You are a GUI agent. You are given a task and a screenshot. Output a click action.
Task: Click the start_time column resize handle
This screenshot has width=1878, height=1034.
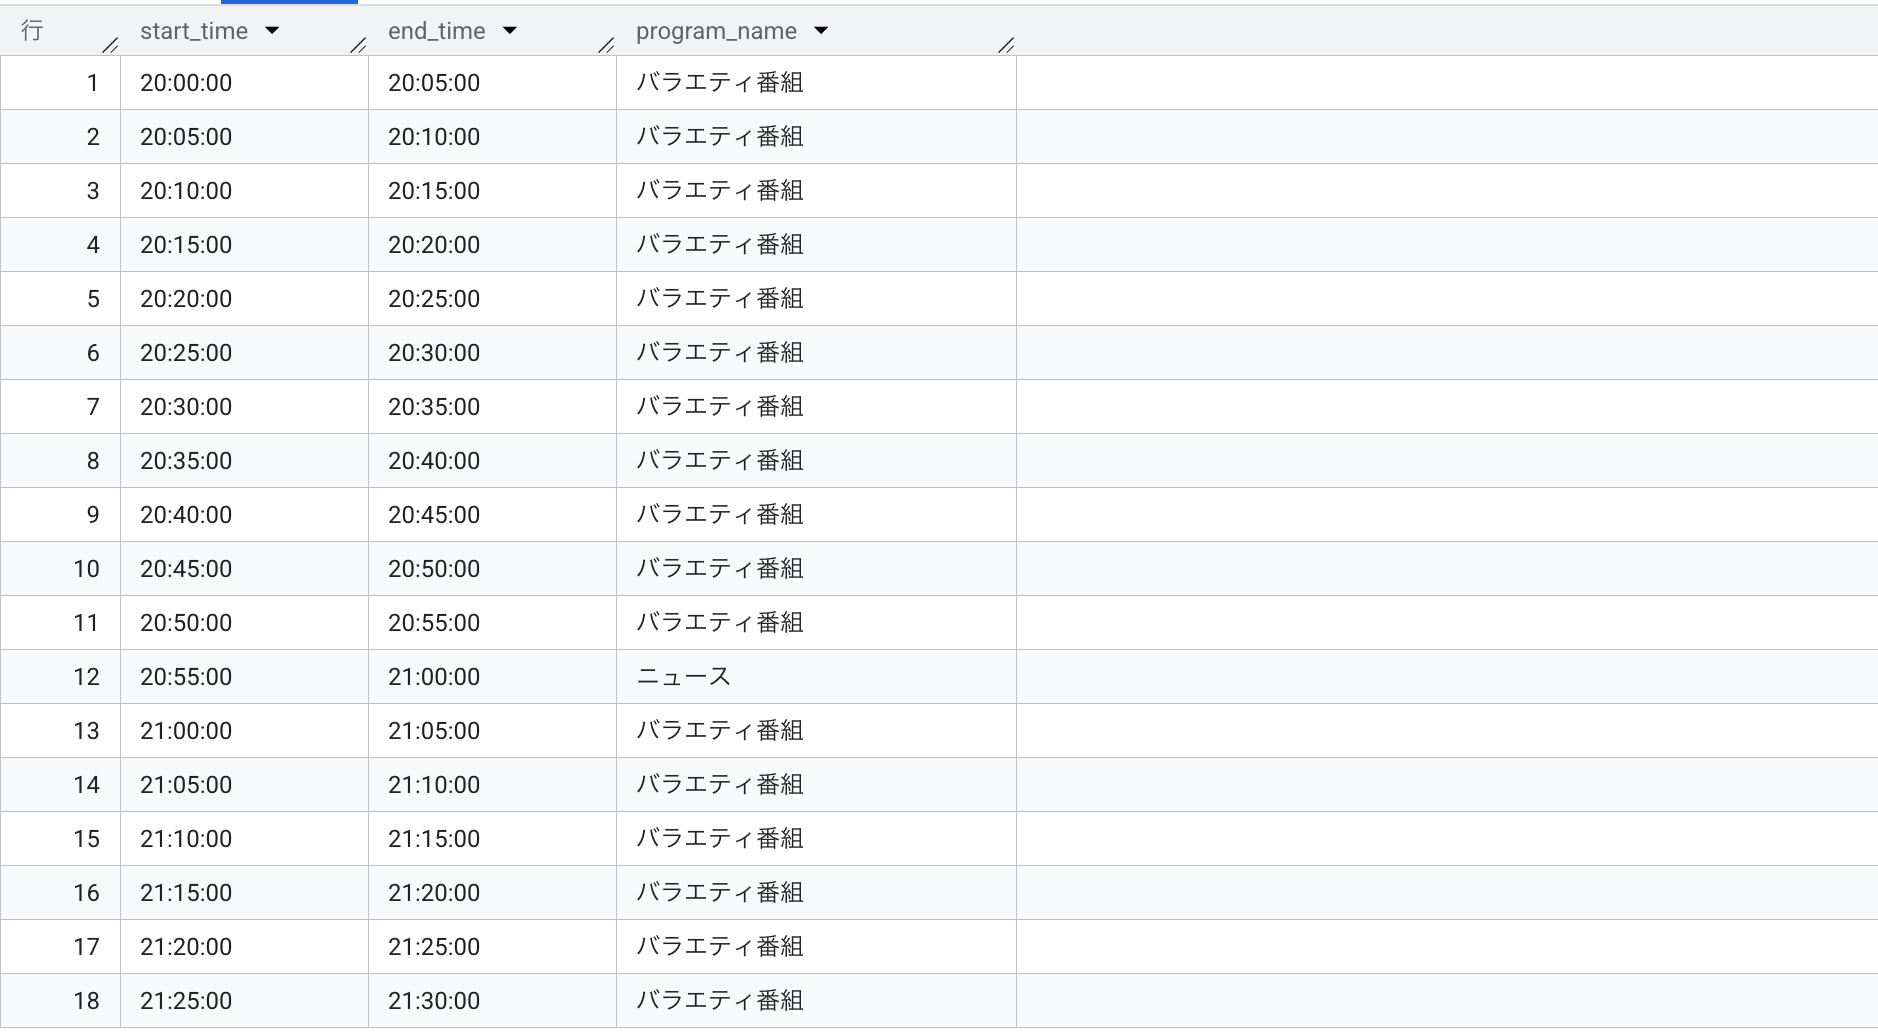point(358,45)
